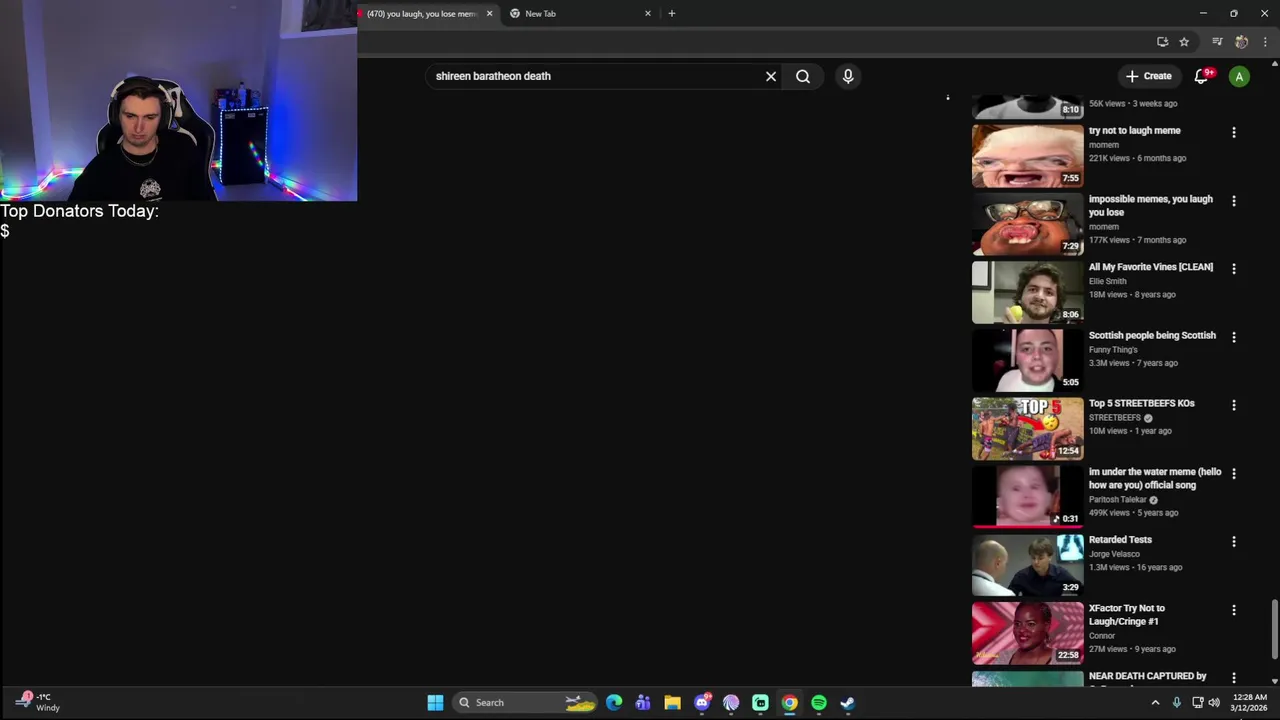Open 'Scottish people being Scottish' title link
The width and height of the screenshot is (1280, 720).
[1152, 335]
